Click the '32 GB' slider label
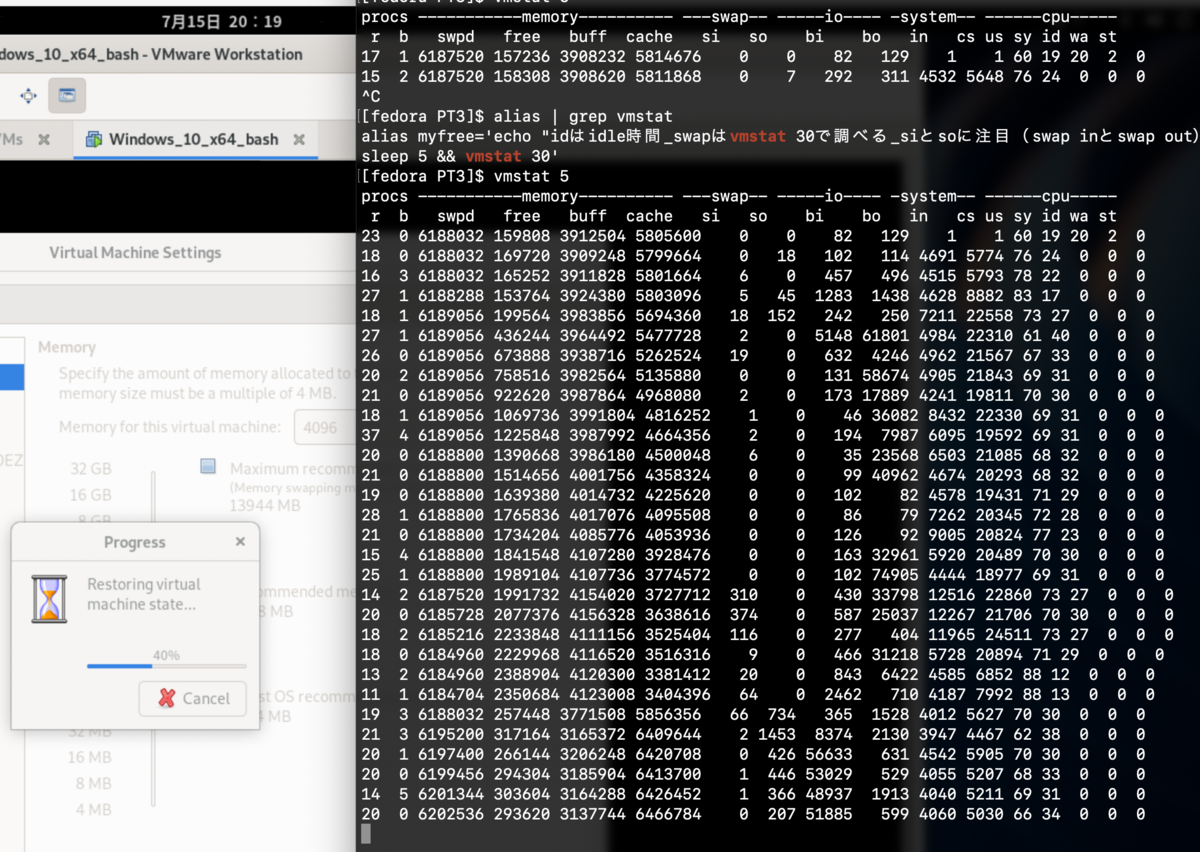The image size is (1200, 852). point(91,469)
